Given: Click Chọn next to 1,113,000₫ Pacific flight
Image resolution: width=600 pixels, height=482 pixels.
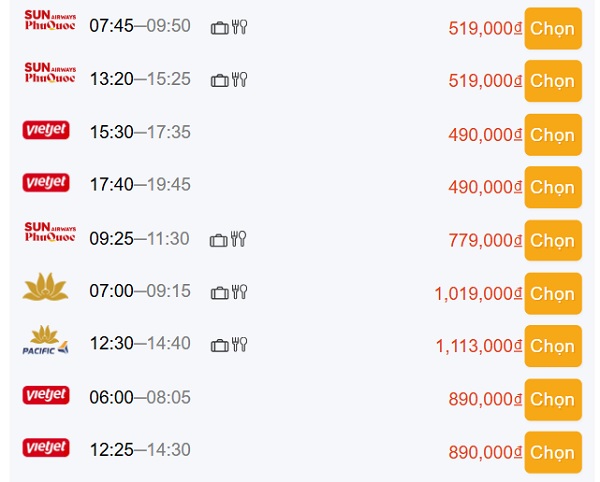Looking at the screenshot, I should point(553,346).
